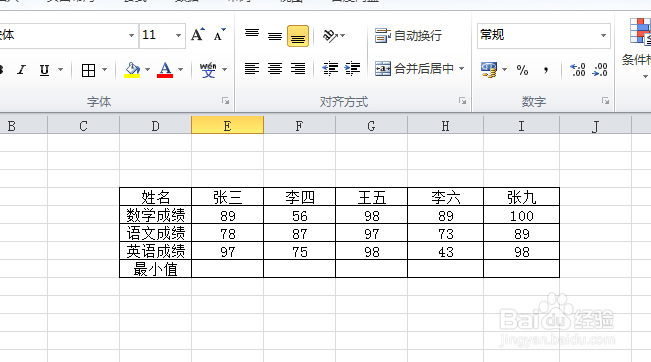
Task: Expand merge and center options arrow
Action: [x=461, y=68]
